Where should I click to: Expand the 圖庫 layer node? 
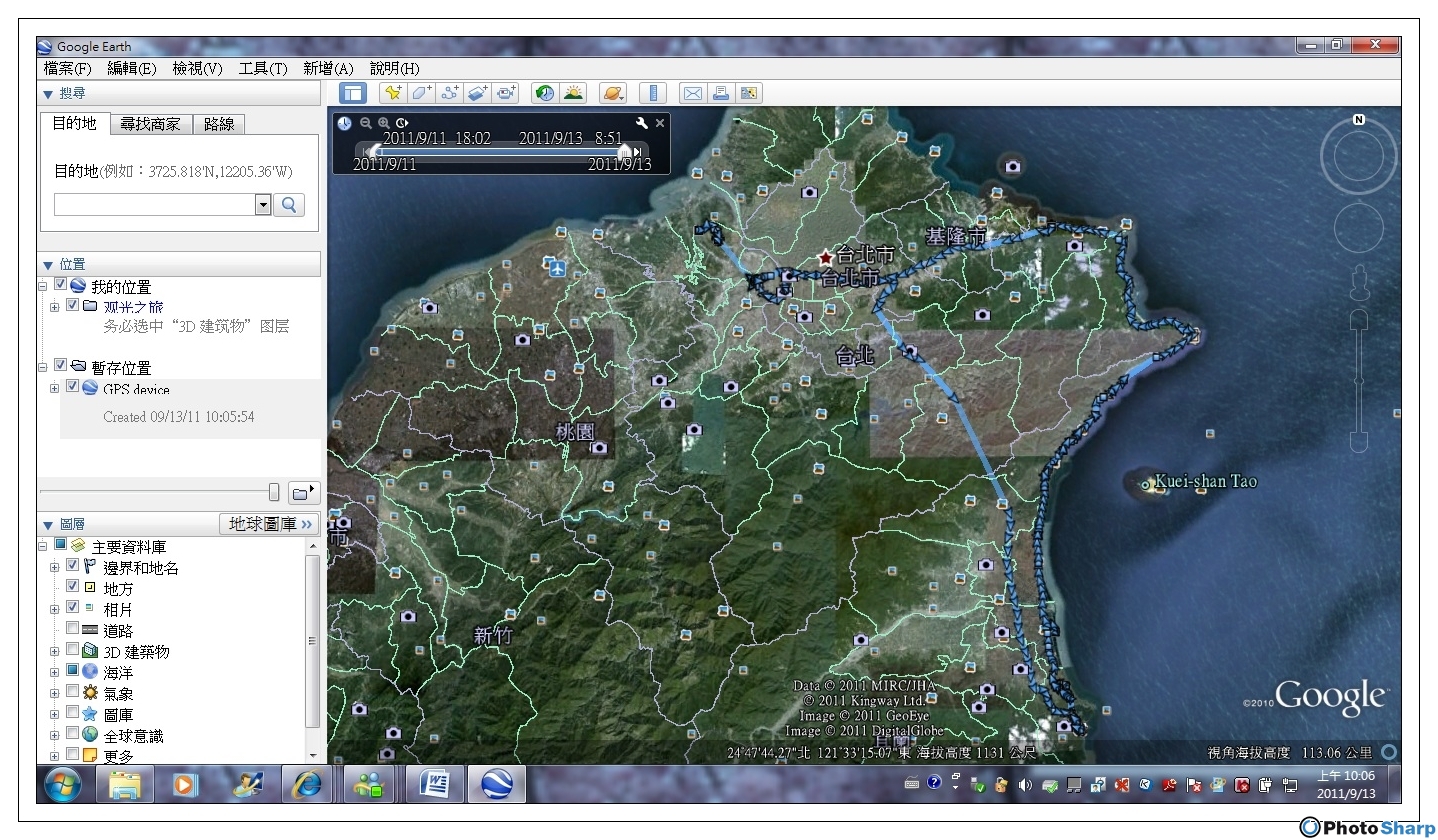55,714
